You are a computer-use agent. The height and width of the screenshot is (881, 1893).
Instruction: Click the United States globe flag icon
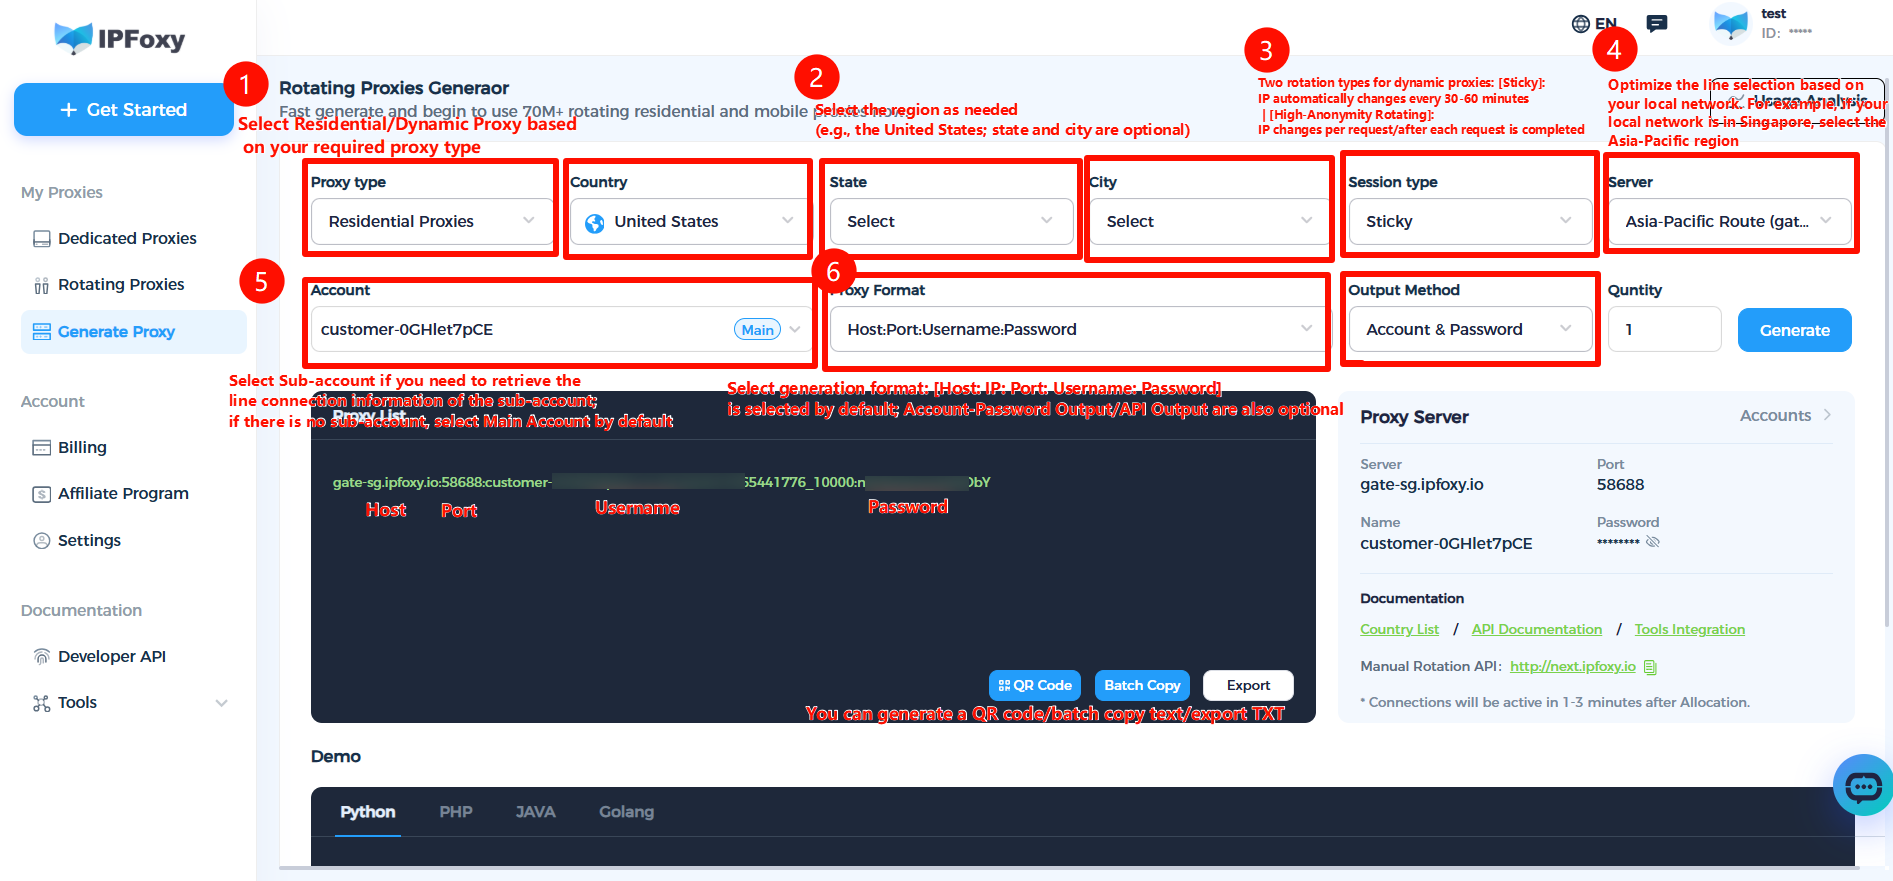[594, 223]
